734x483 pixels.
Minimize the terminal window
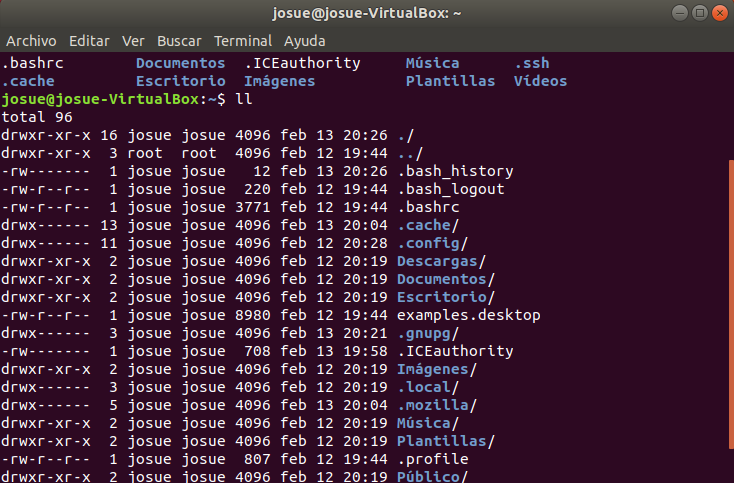(680, 13)
